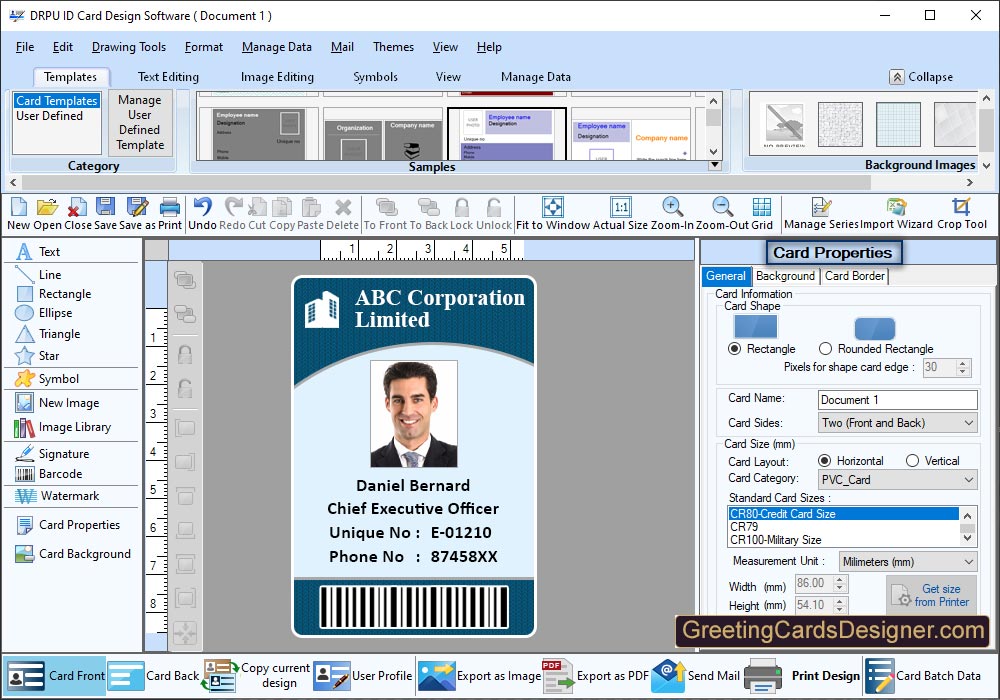
Task: Open the Drawing Tools menu
Action: point(129,47)
